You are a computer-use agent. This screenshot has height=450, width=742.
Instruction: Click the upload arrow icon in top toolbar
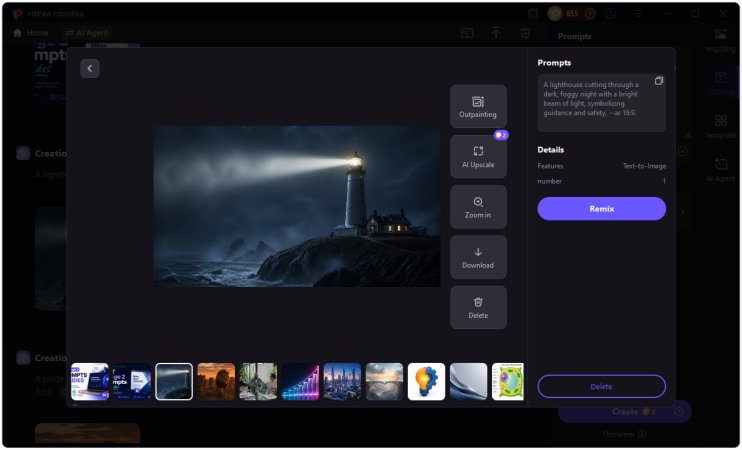click(x=496, y=33)
